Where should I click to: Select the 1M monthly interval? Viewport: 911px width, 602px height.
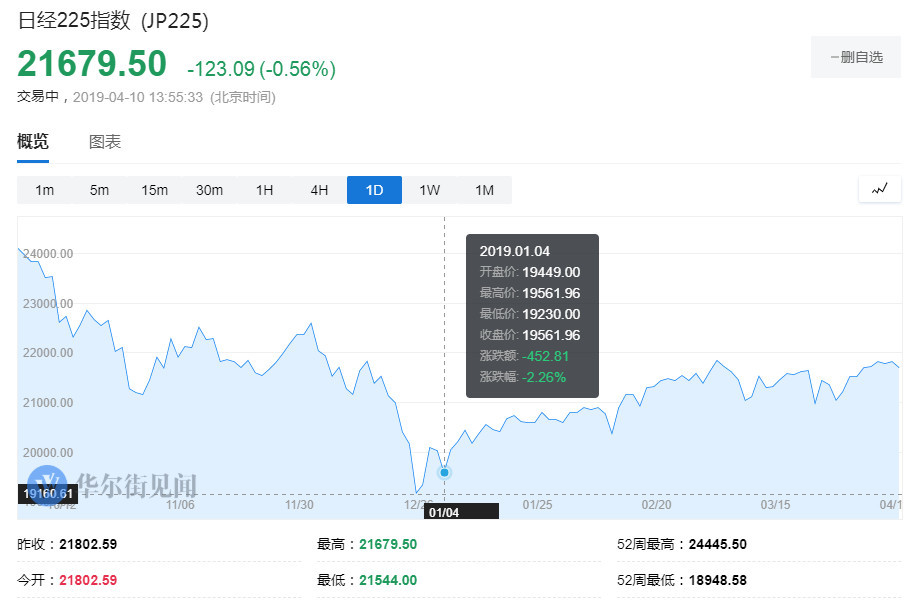pos(485,190)
